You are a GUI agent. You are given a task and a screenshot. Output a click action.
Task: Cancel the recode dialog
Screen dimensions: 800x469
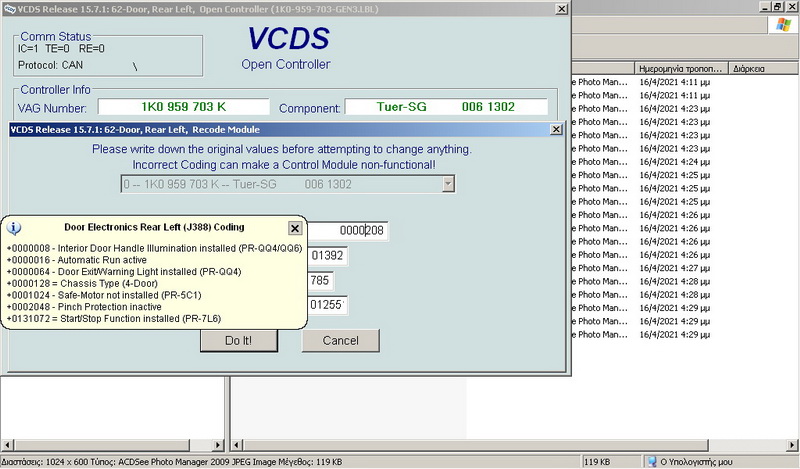(x=340, y=341)
